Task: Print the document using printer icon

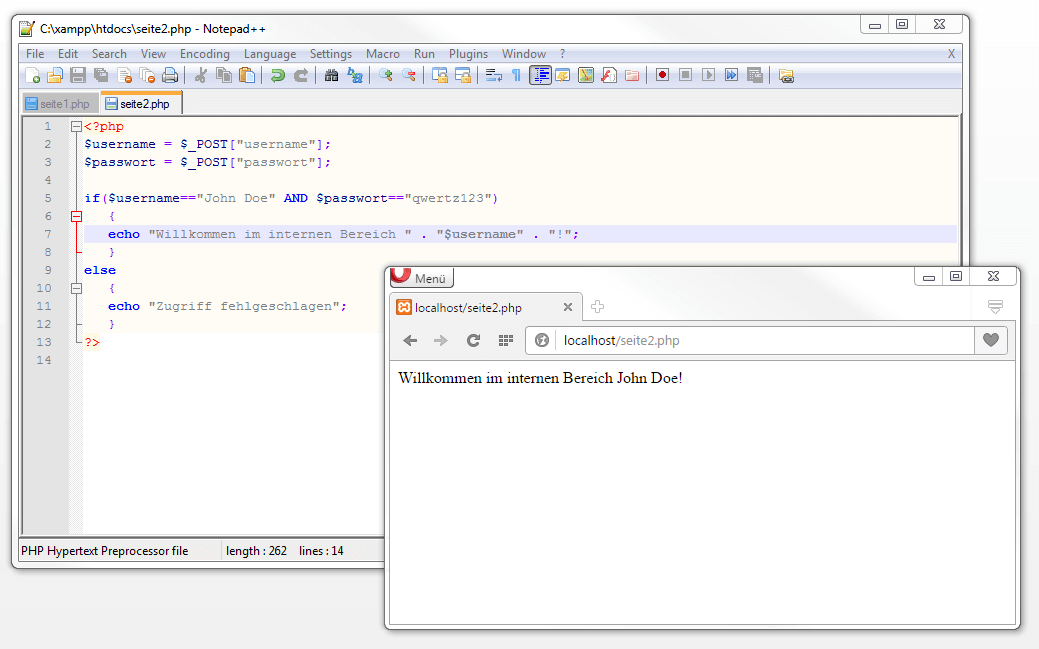Action: [x=170, y=76]
